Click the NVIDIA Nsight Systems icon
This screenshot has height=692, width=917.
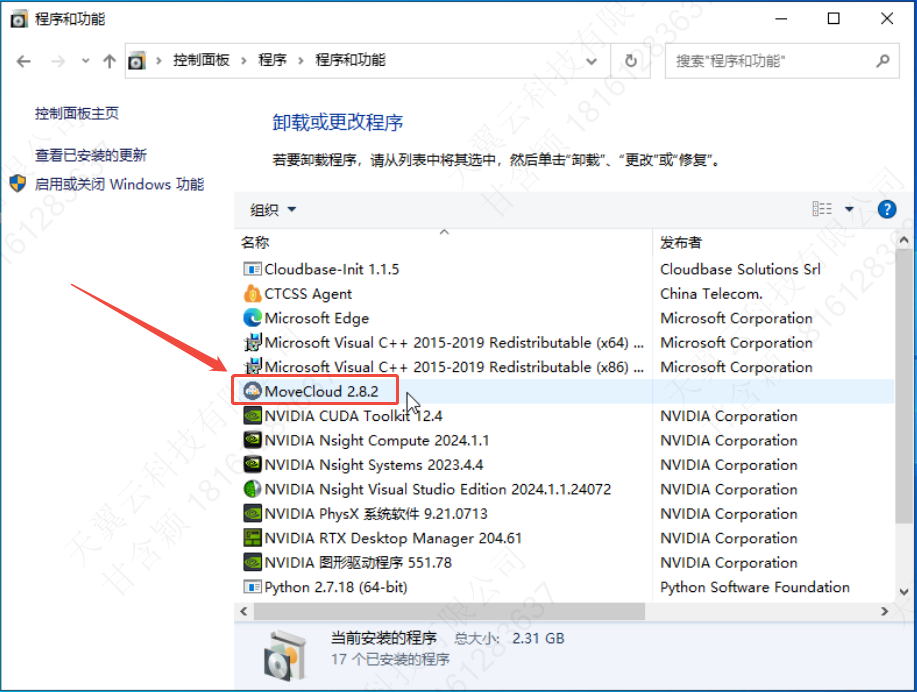[x=252, y=464]
